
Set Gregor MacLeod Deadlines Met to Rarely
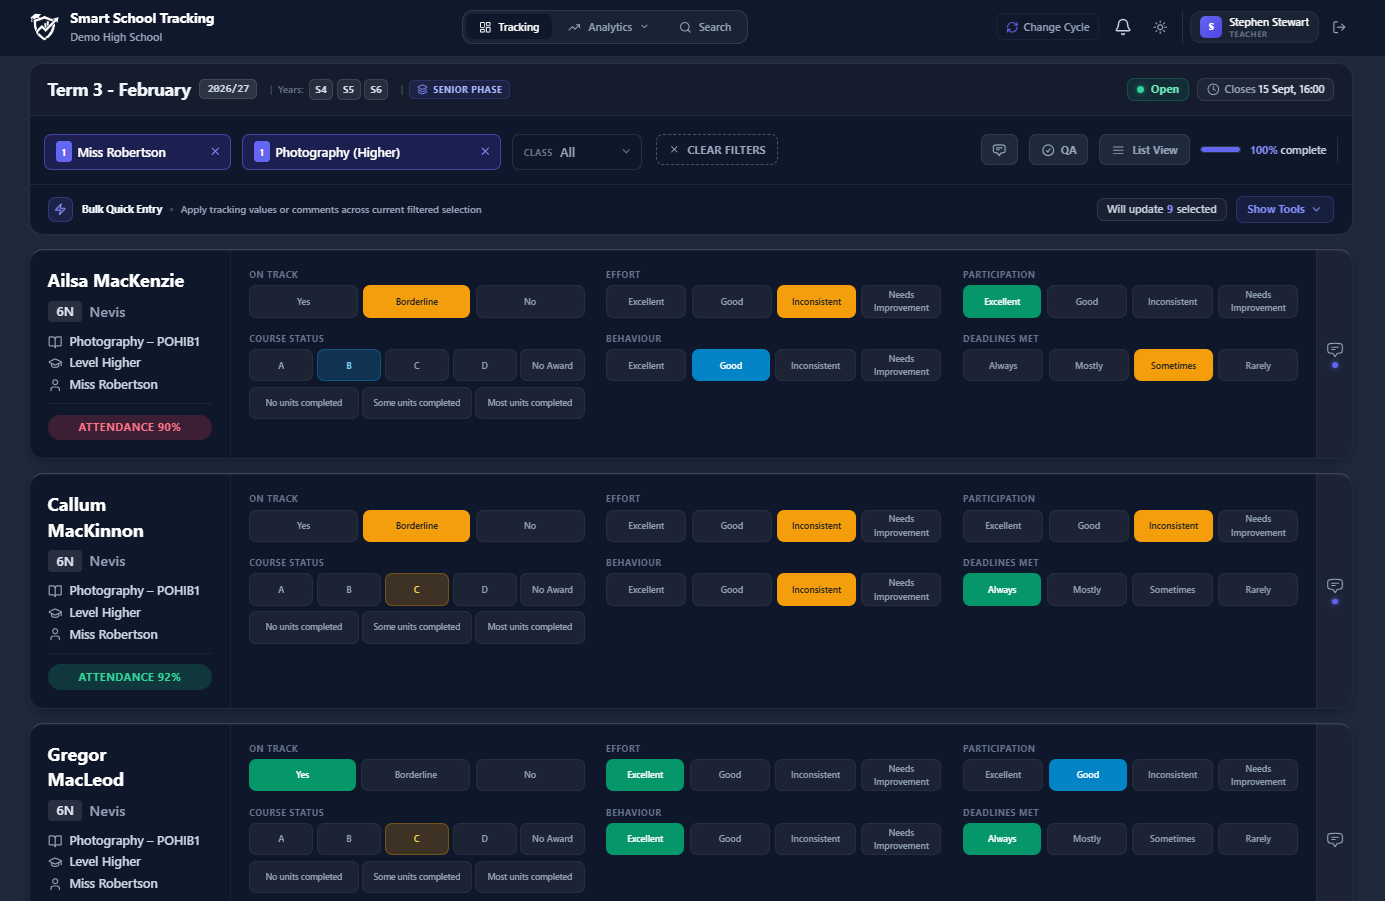(x=1258, y=839)
